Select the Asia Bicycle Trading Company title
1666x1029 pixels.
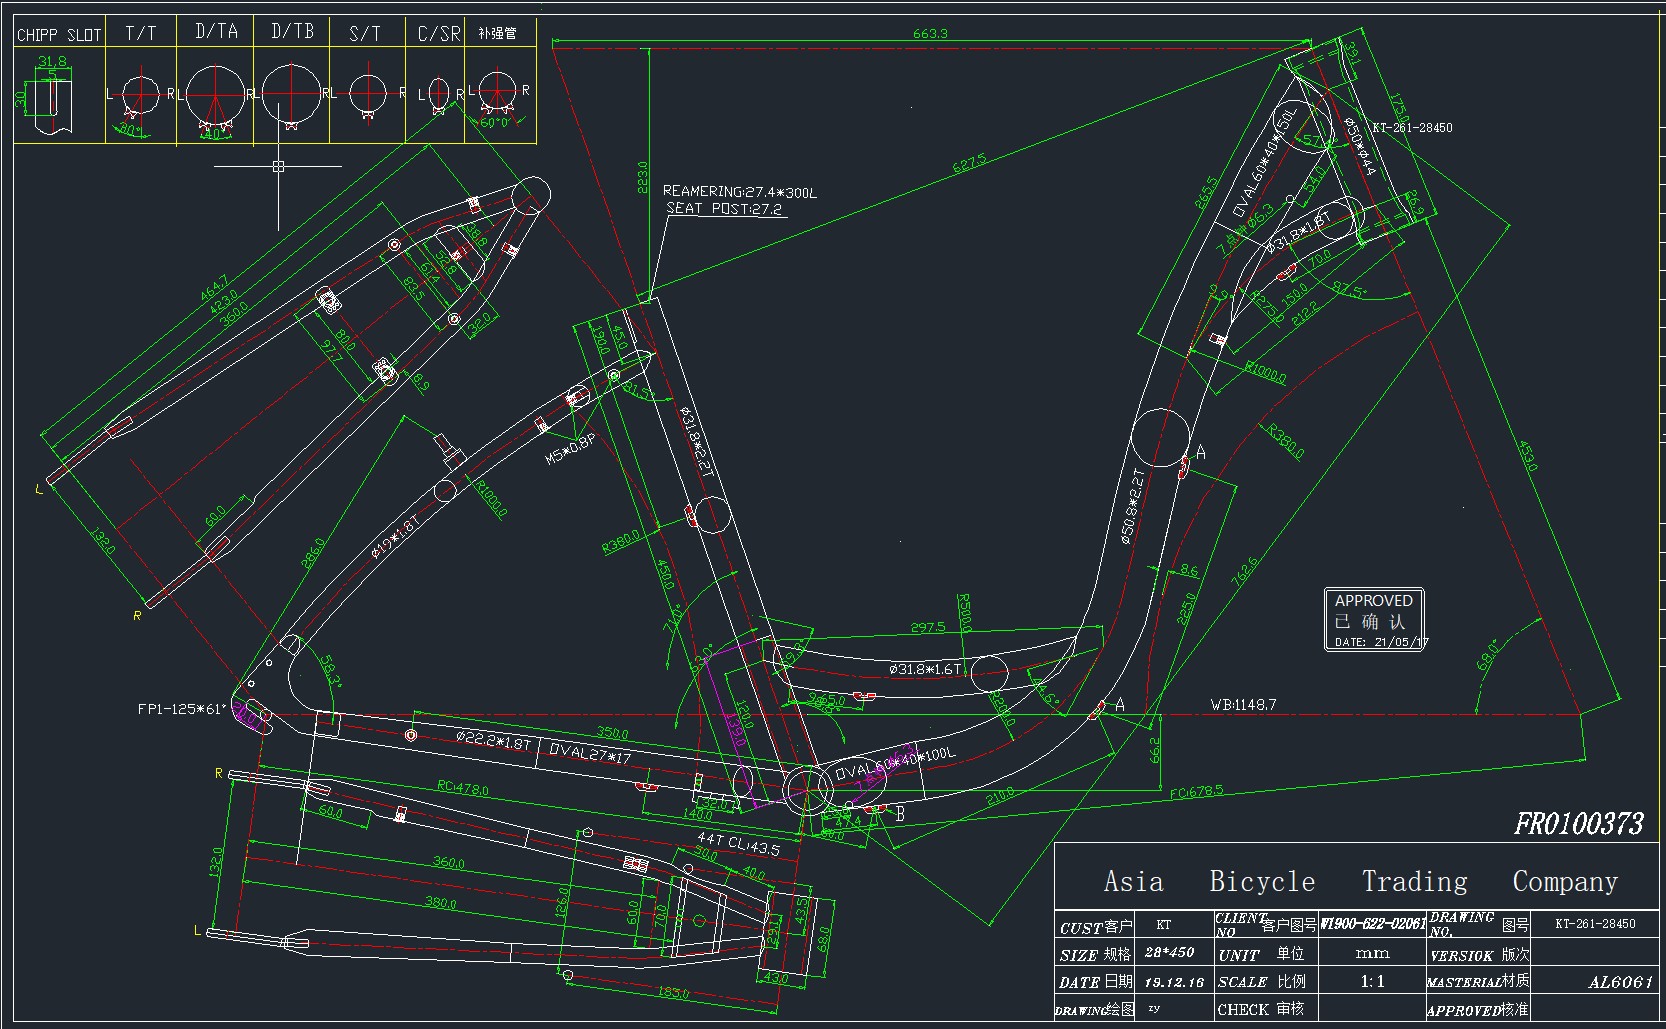tap(1360, 881)
